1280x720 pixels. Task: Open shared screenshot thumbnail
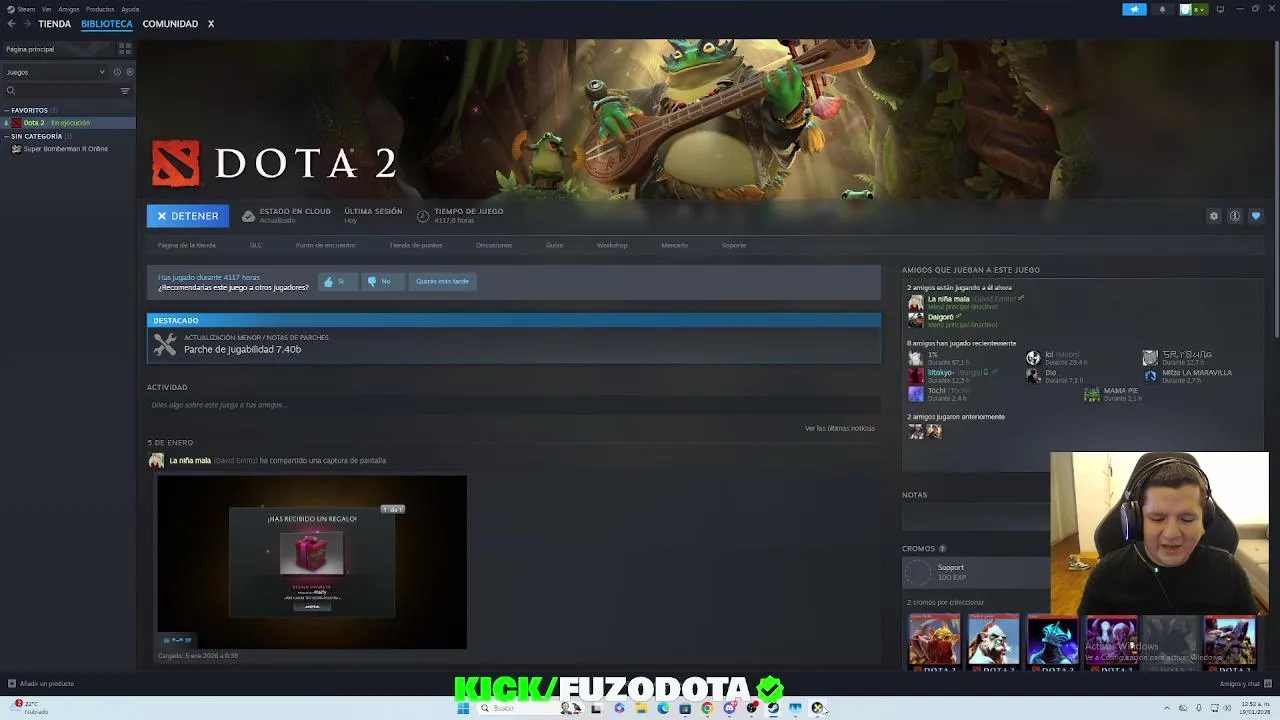pos(312,562)
